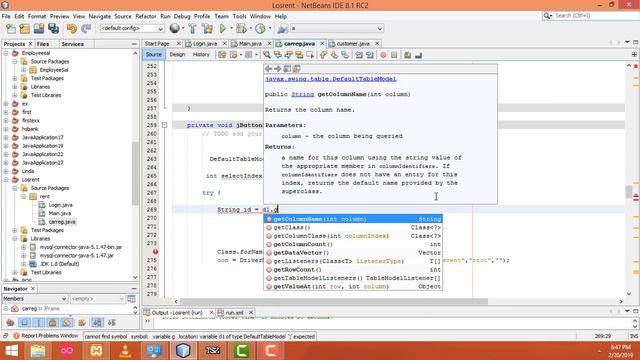The width and height of the screenshot is (640, 360).
Task: Expand Test Packages under Losrent
Action: (15, 230)
